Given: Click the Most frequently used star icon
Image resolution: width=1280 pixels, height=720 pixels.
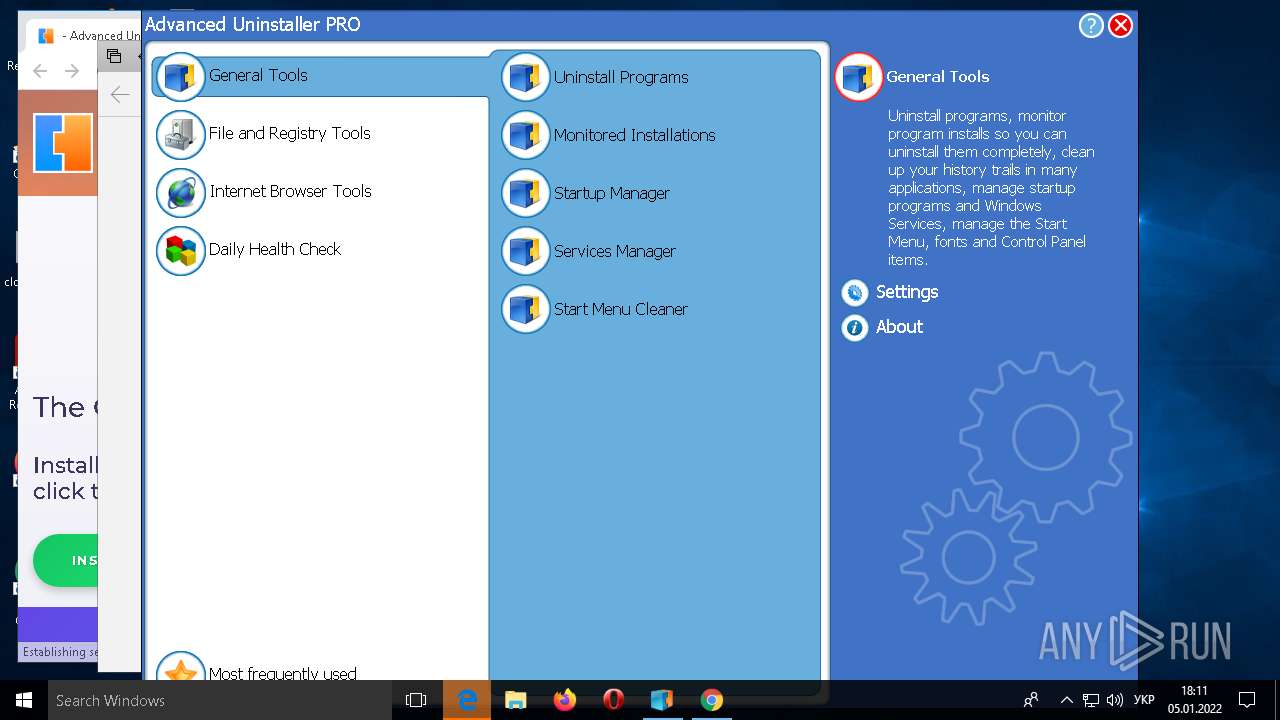Looking at the screenshot, I should pos(181,667).
